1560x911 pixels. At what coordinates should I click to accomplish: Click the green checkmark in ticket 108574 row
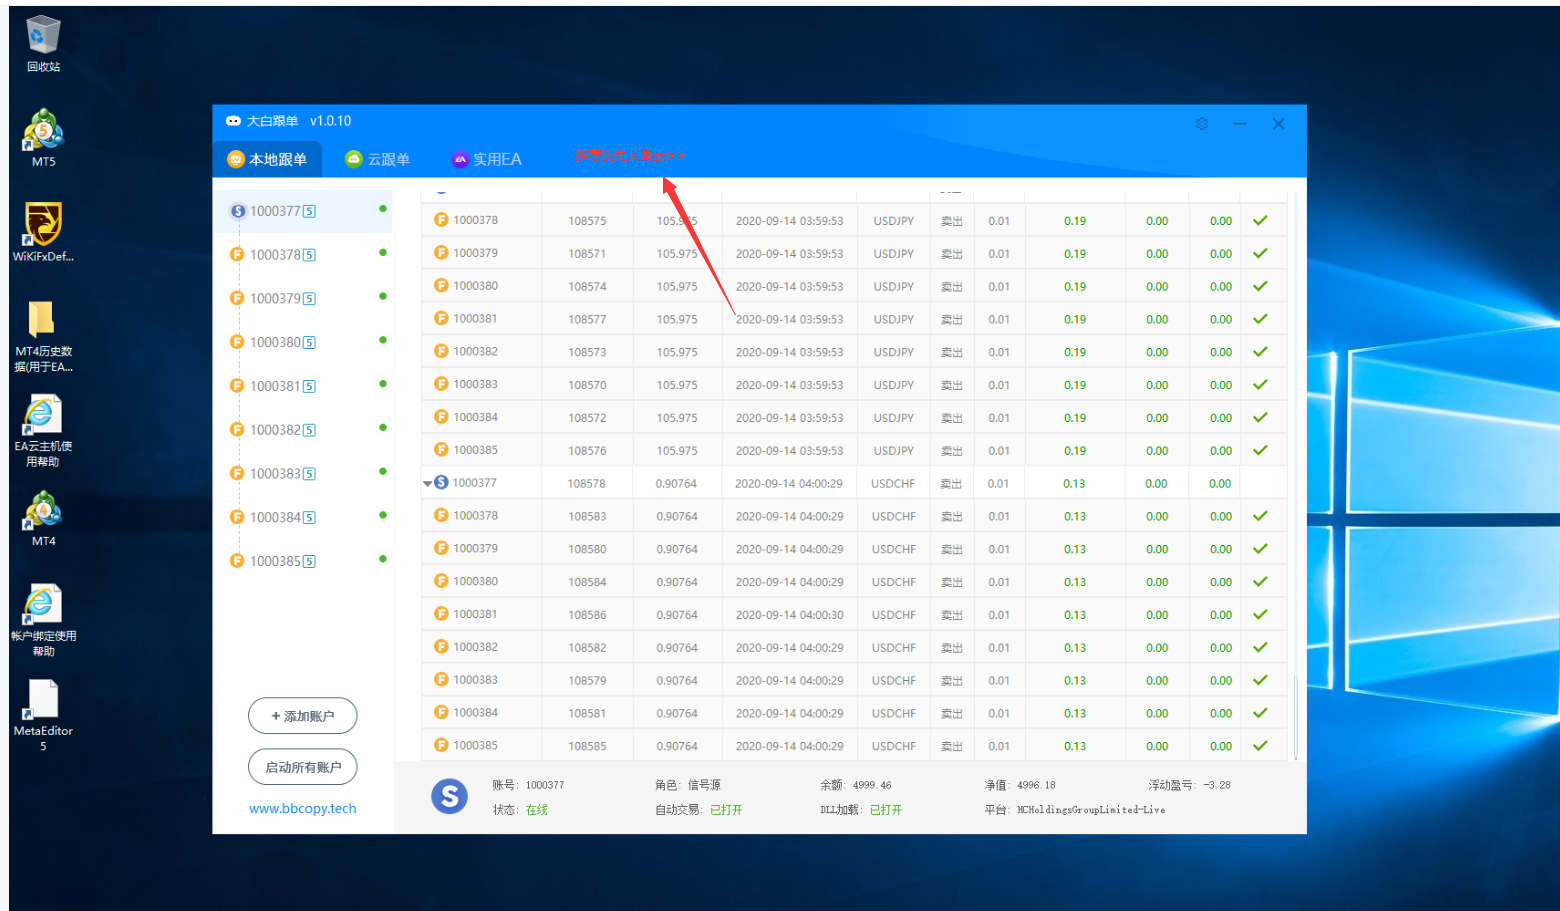(x=1260, y=286)
